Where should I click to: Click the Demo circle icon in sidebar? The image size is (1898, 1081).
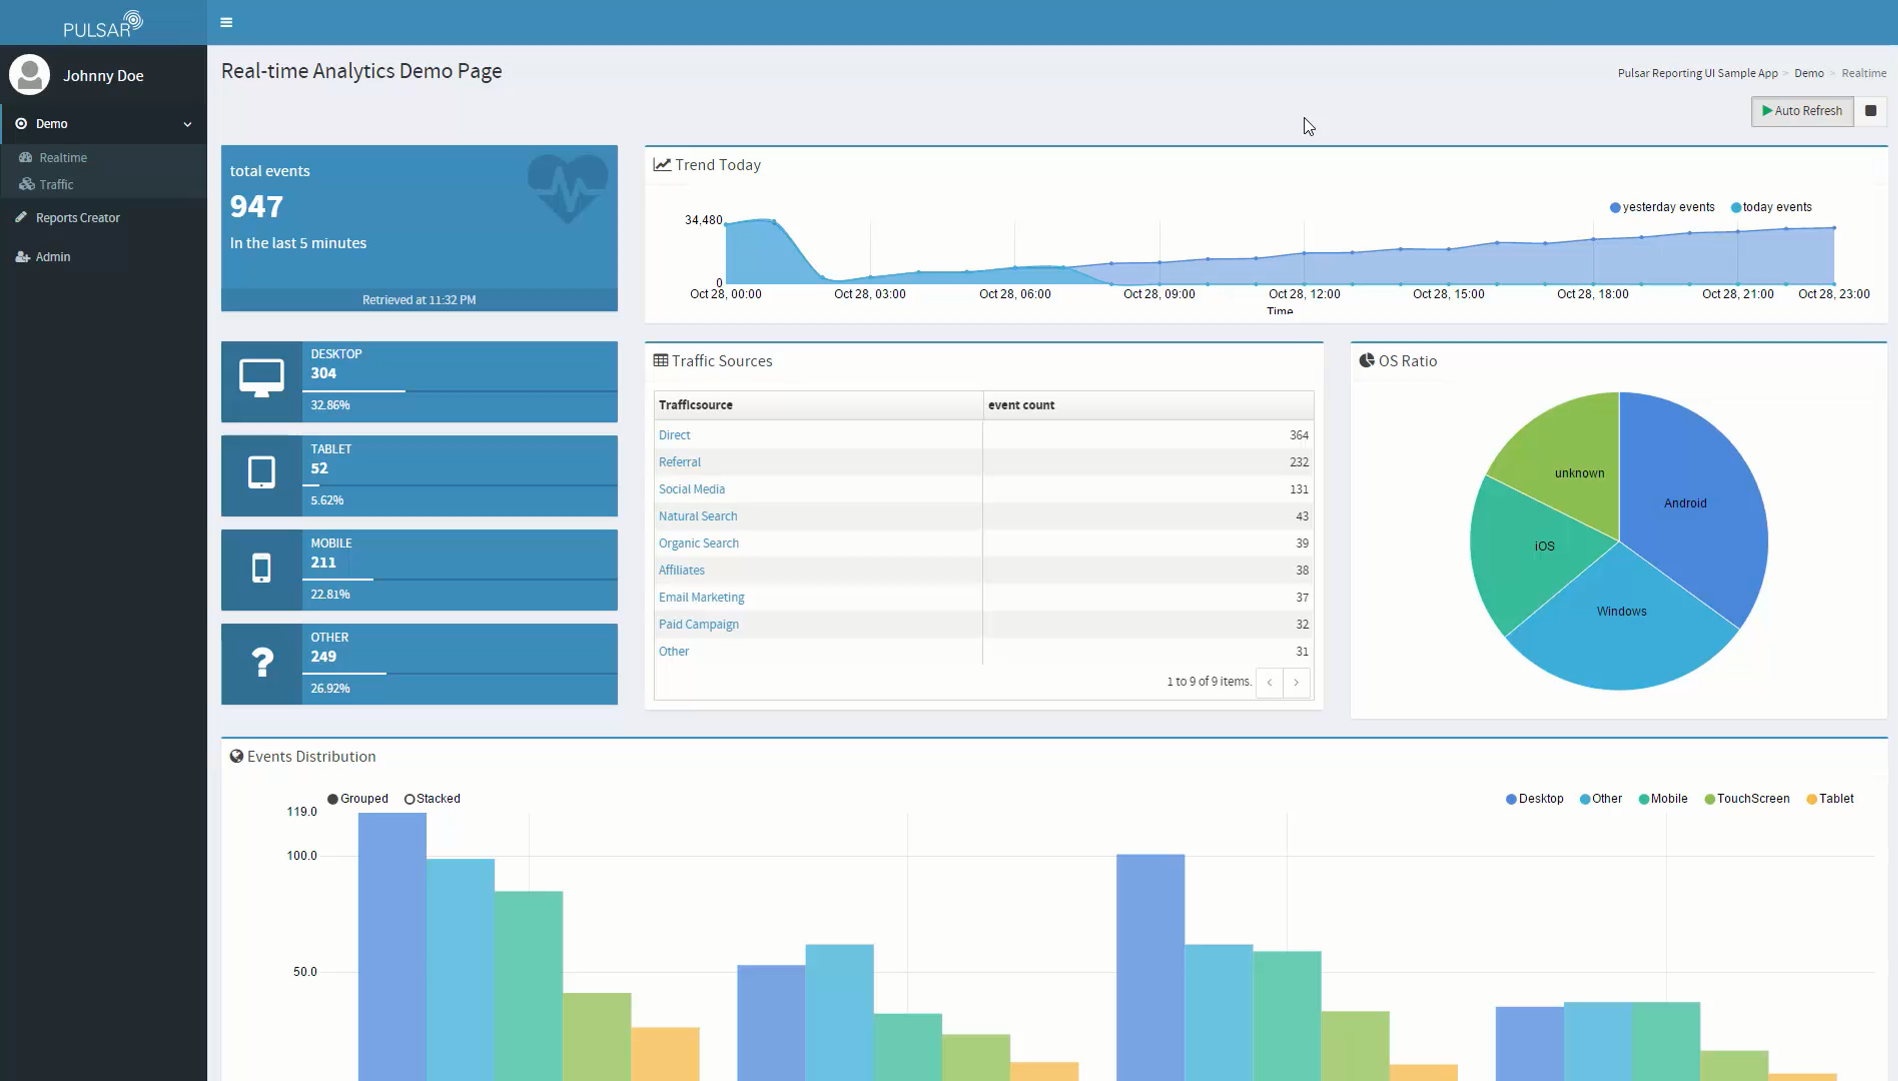pyautogui.click(x=21, y=124)
